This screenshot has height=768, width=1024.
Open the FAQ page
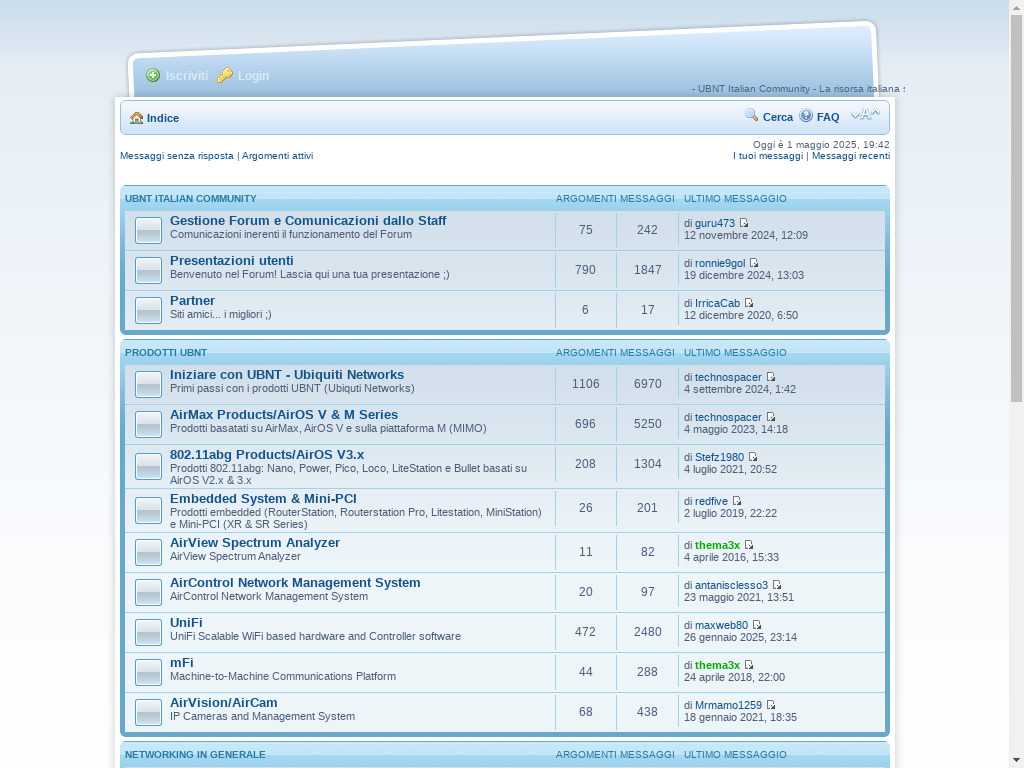pyautogui.click(x=828, y=117)
